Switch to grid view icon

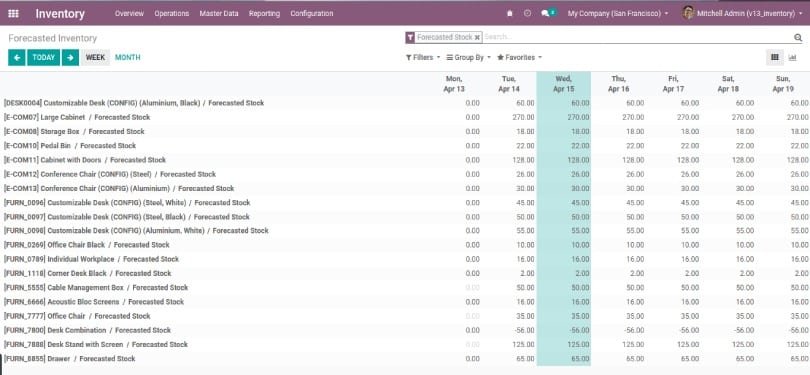(775, 57)
